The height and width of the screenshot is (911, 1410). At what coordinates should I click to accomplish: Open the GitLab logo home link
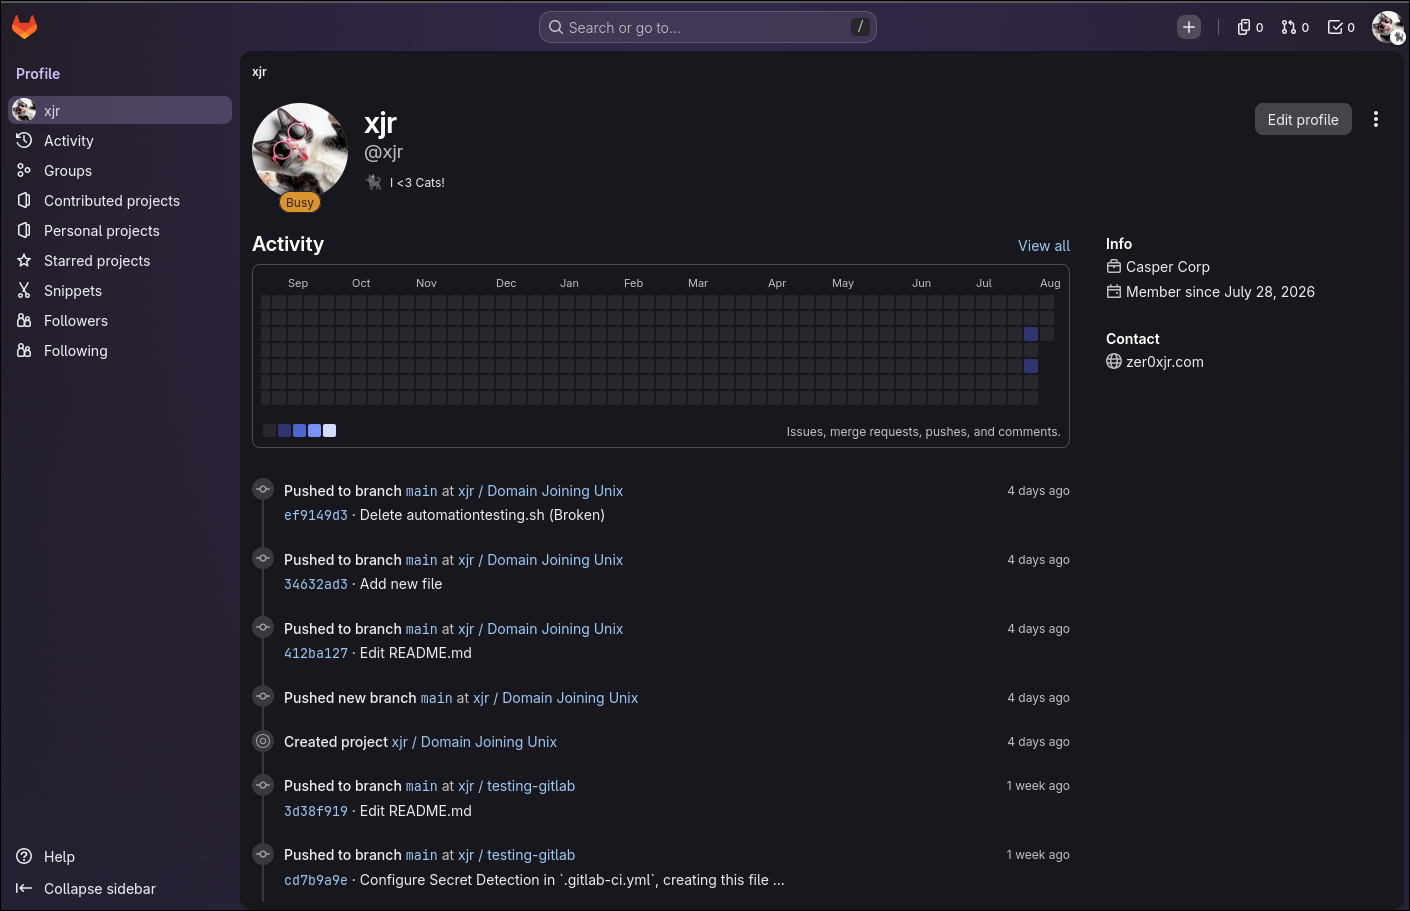(x=24, y=27)
